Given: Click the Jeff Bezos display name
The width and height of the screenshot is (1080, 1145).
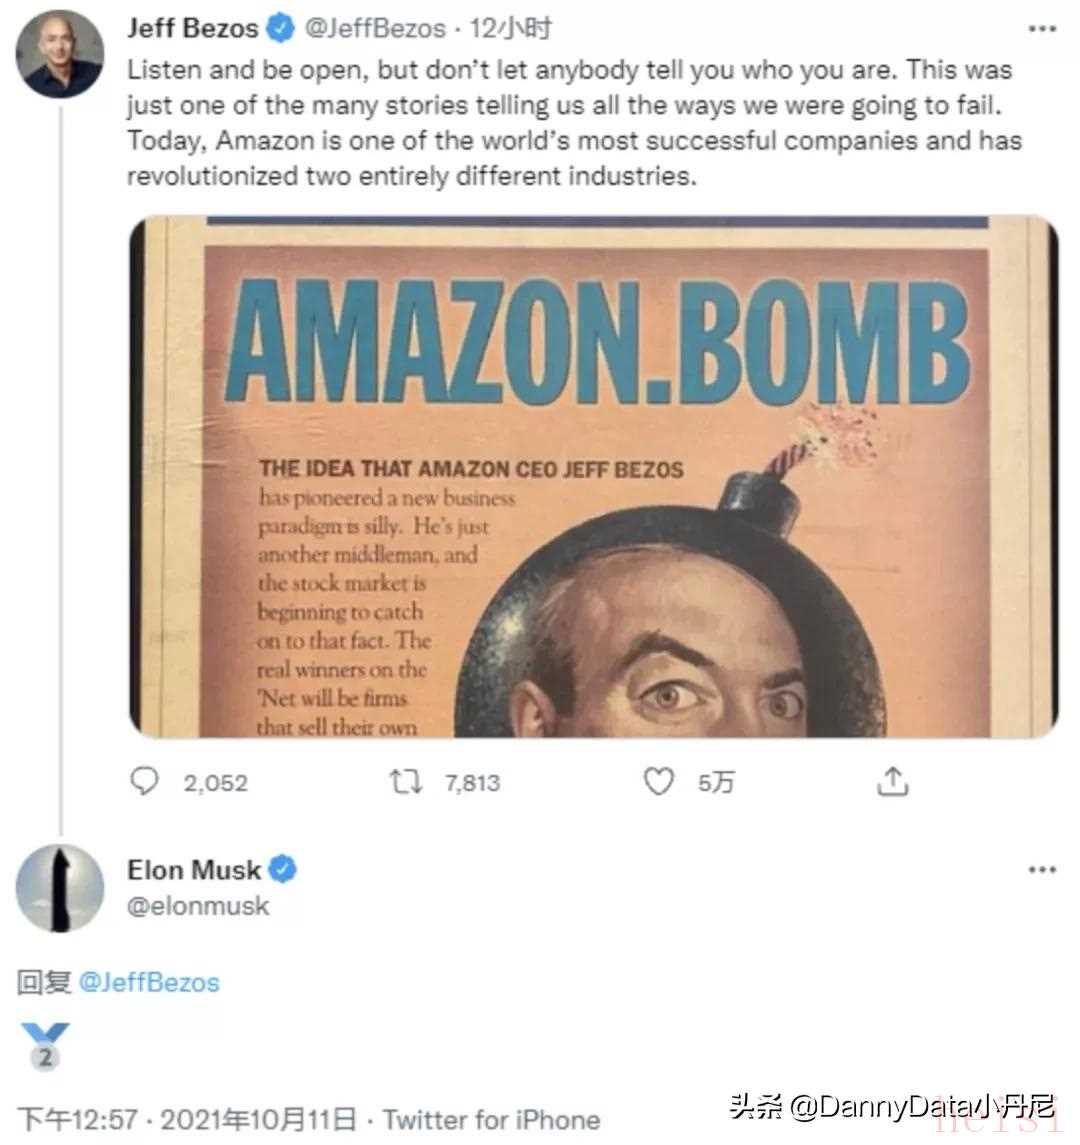Looking at the screenshot, I should tap(192, 29).
